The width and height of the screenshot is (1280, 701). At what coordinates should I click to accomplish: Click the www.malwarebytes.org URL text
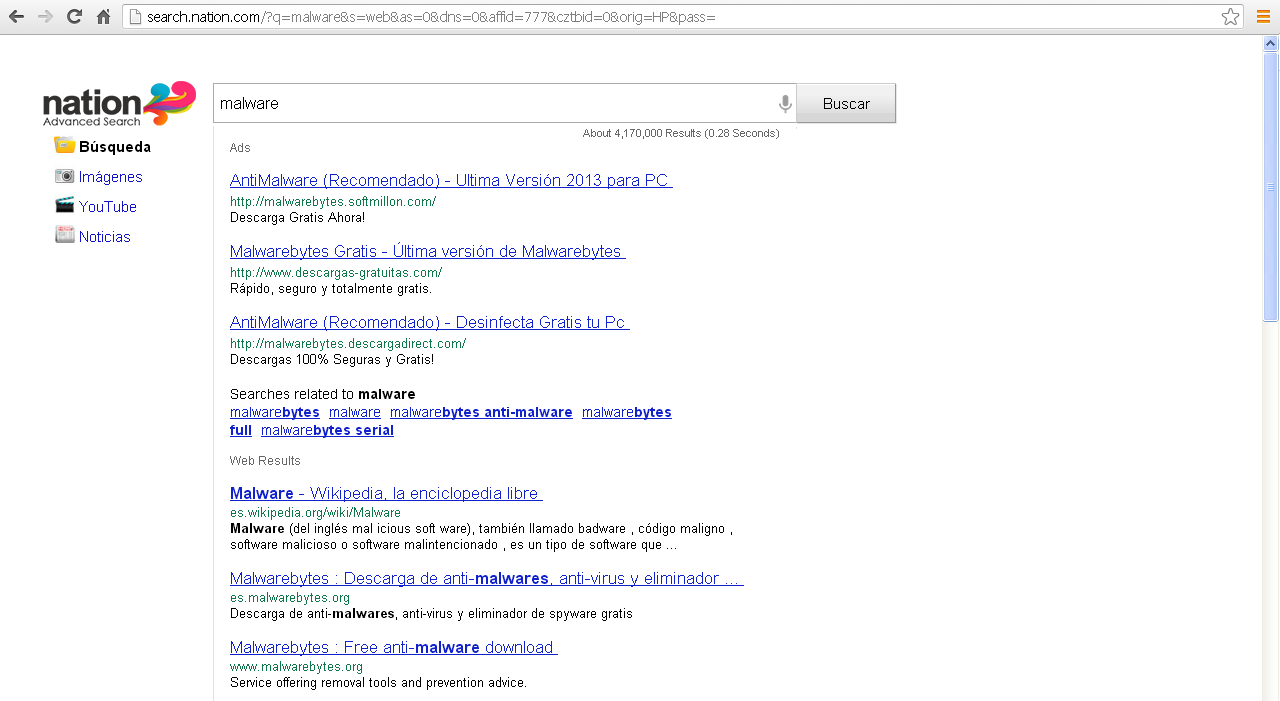[x=296, y=666]
